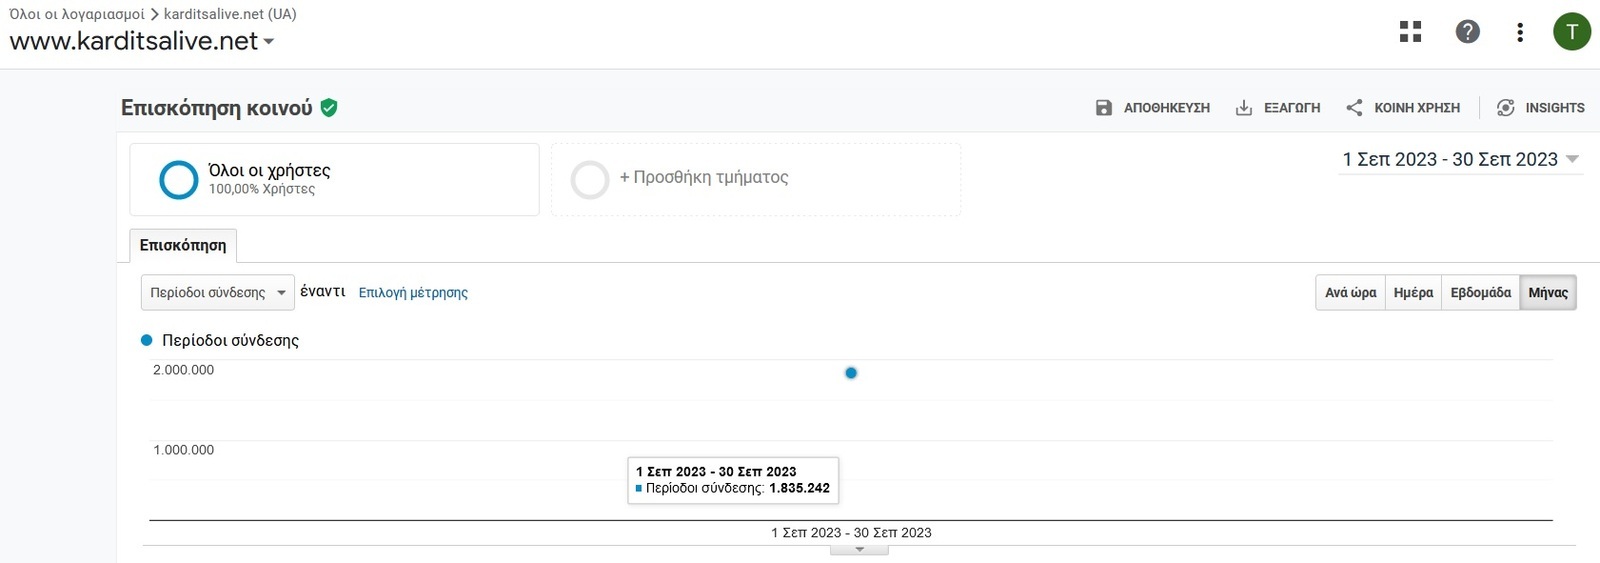Image resolution: width=1600 pixels, height=563 pixels.
Task: Open the green T account avatar
Action: (1572, 32)
